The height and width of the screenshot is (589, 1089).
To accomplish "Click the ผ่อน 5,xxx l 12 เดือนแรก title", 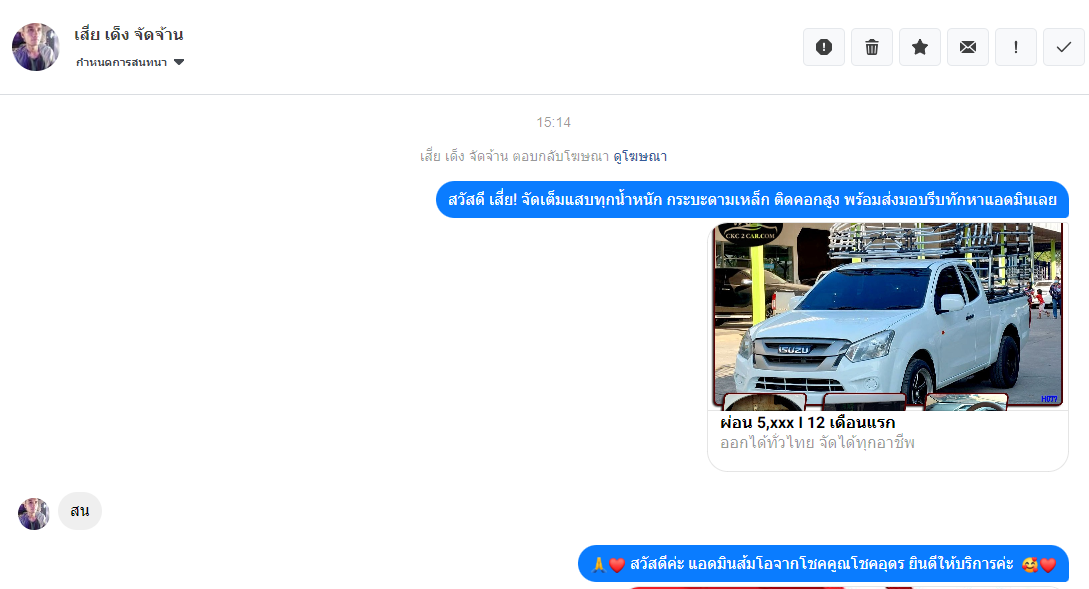I will point(808,422).
